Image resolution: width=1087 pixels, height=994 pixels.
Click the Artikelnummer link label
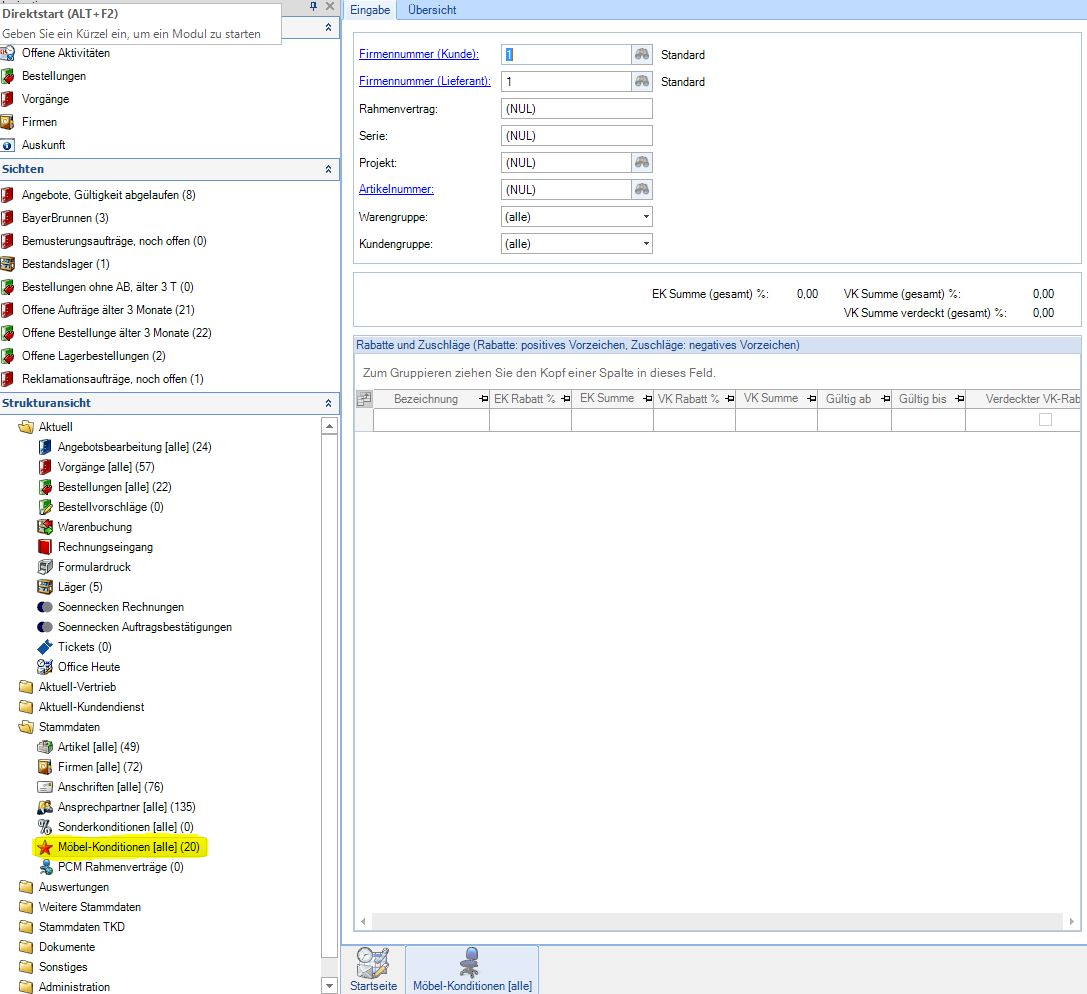(x=396, y=189)
